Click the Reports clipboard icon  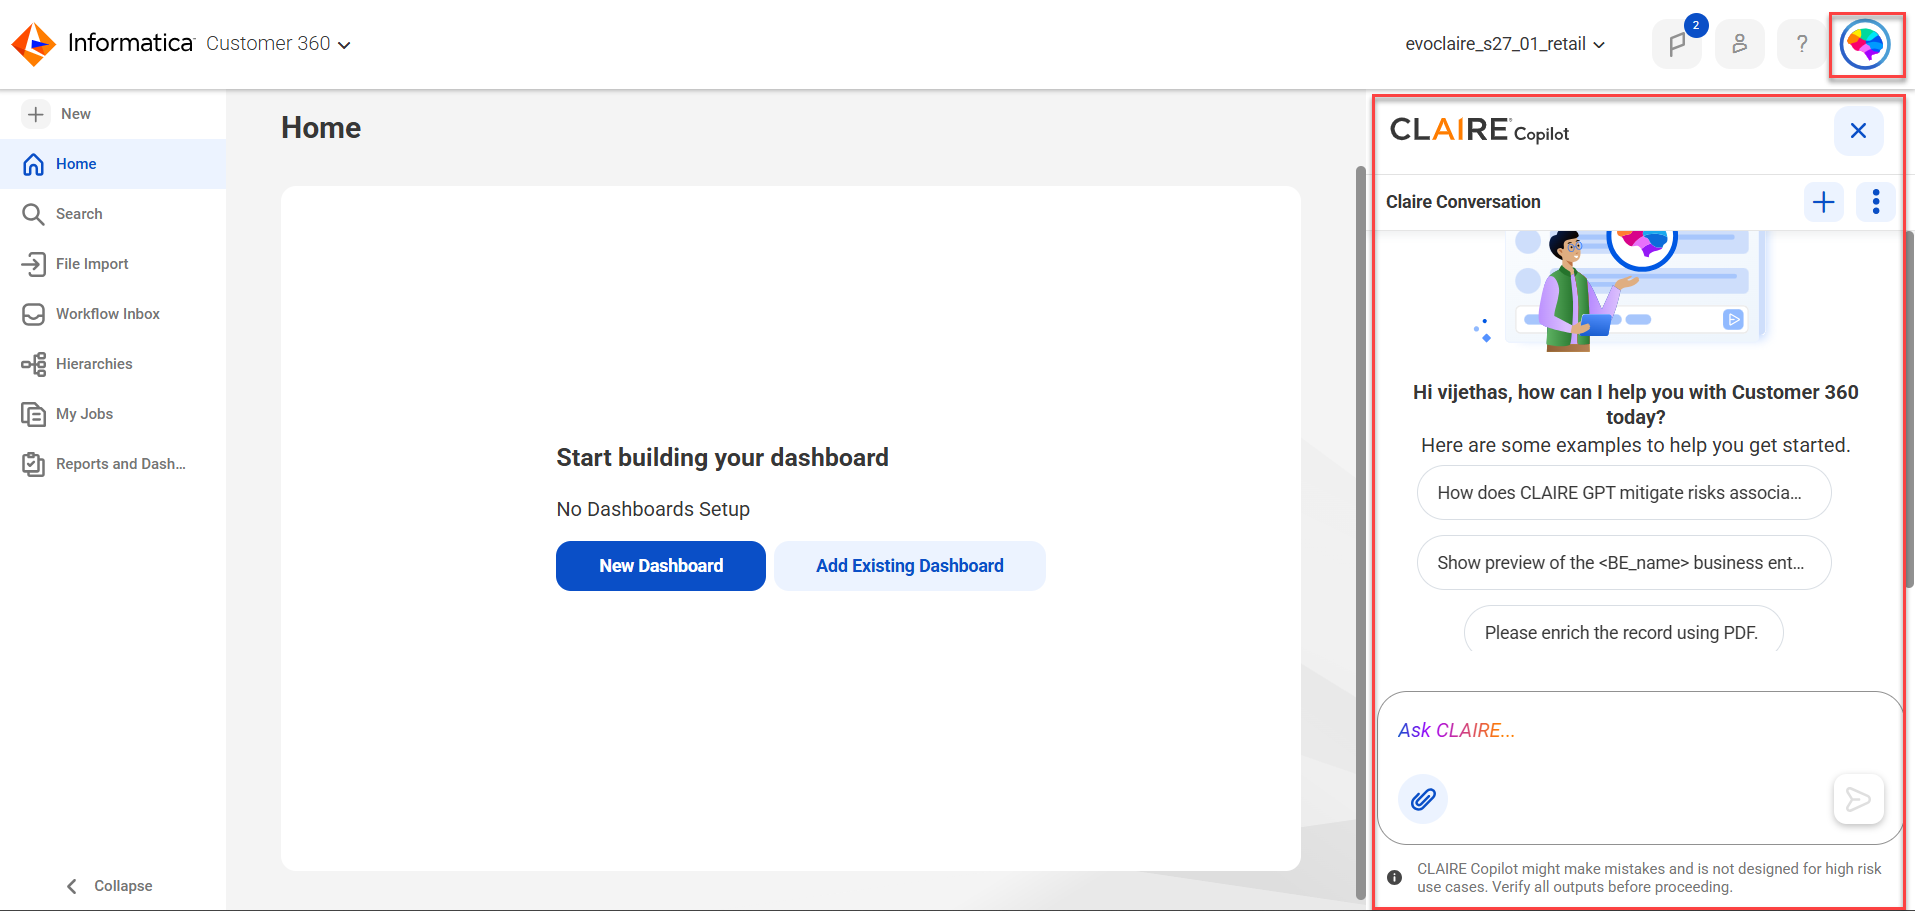(33, 464)
